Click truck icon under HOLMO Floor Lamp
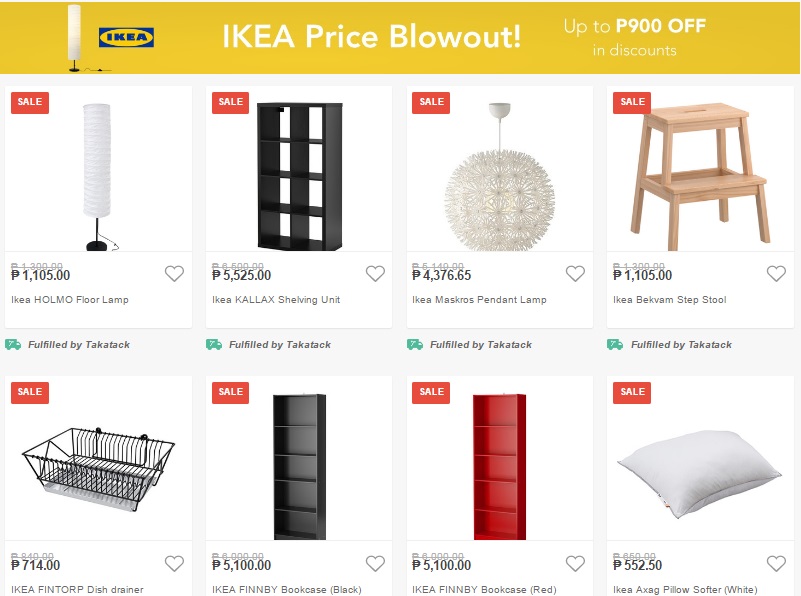This screenshot has height=596, width=801. [x=13, y=344]
